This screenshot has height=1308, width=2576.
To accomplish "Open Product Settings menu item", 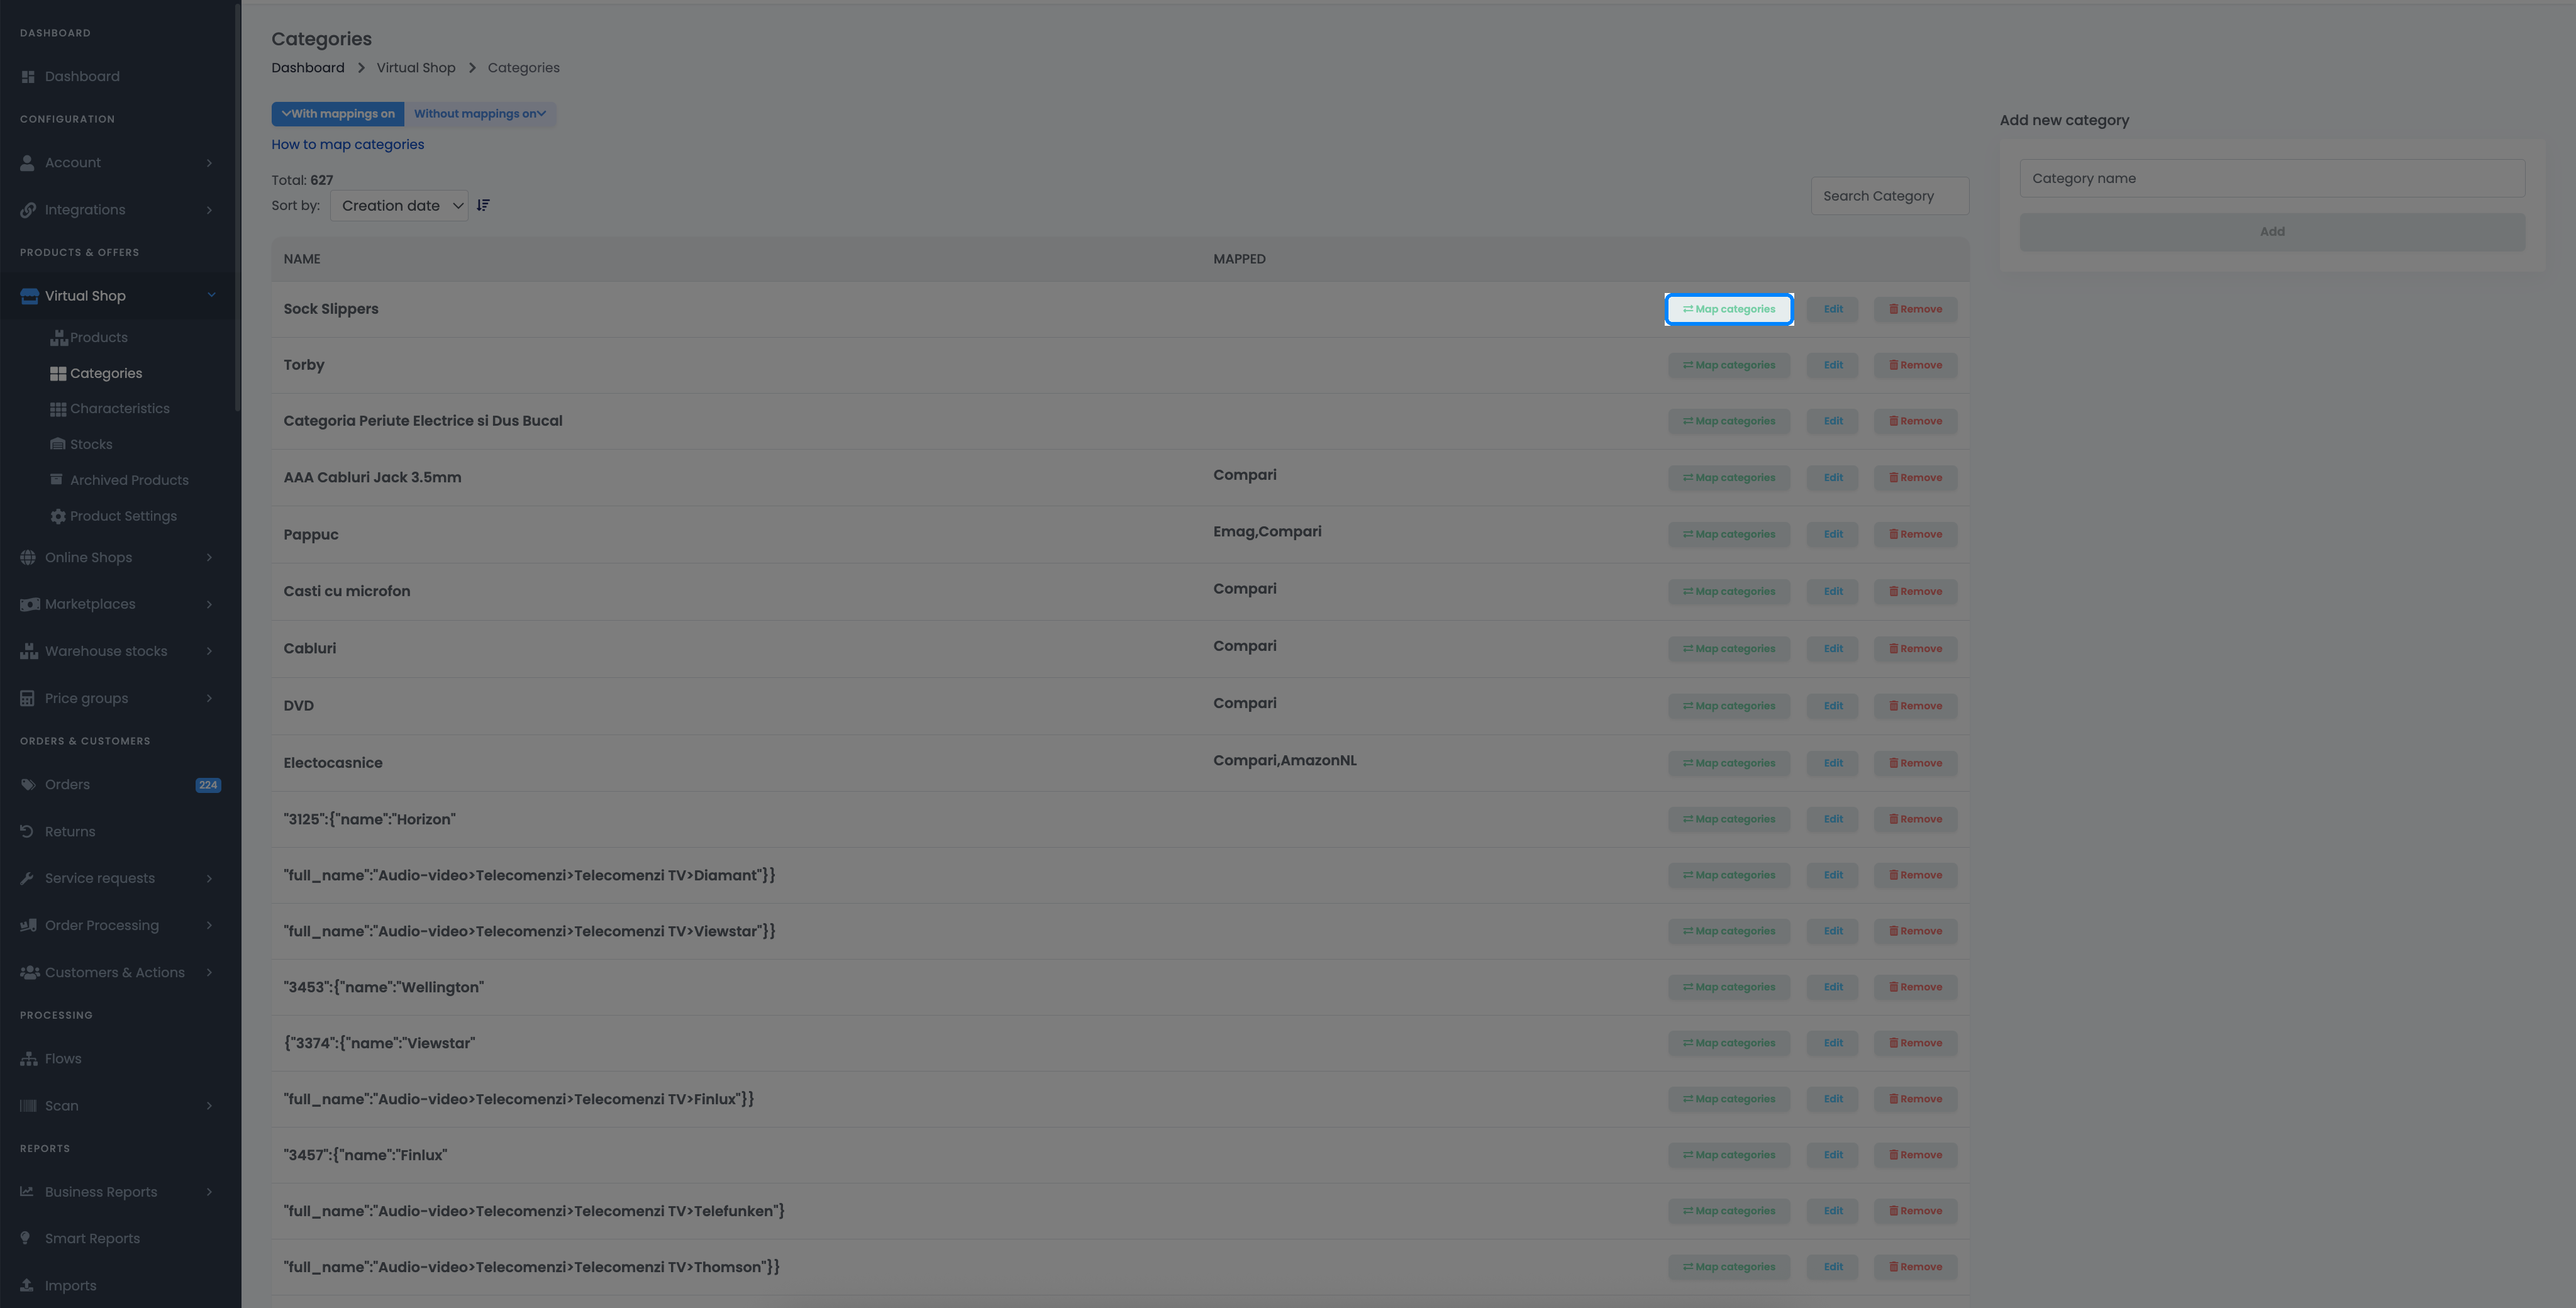I will (123, 516).
